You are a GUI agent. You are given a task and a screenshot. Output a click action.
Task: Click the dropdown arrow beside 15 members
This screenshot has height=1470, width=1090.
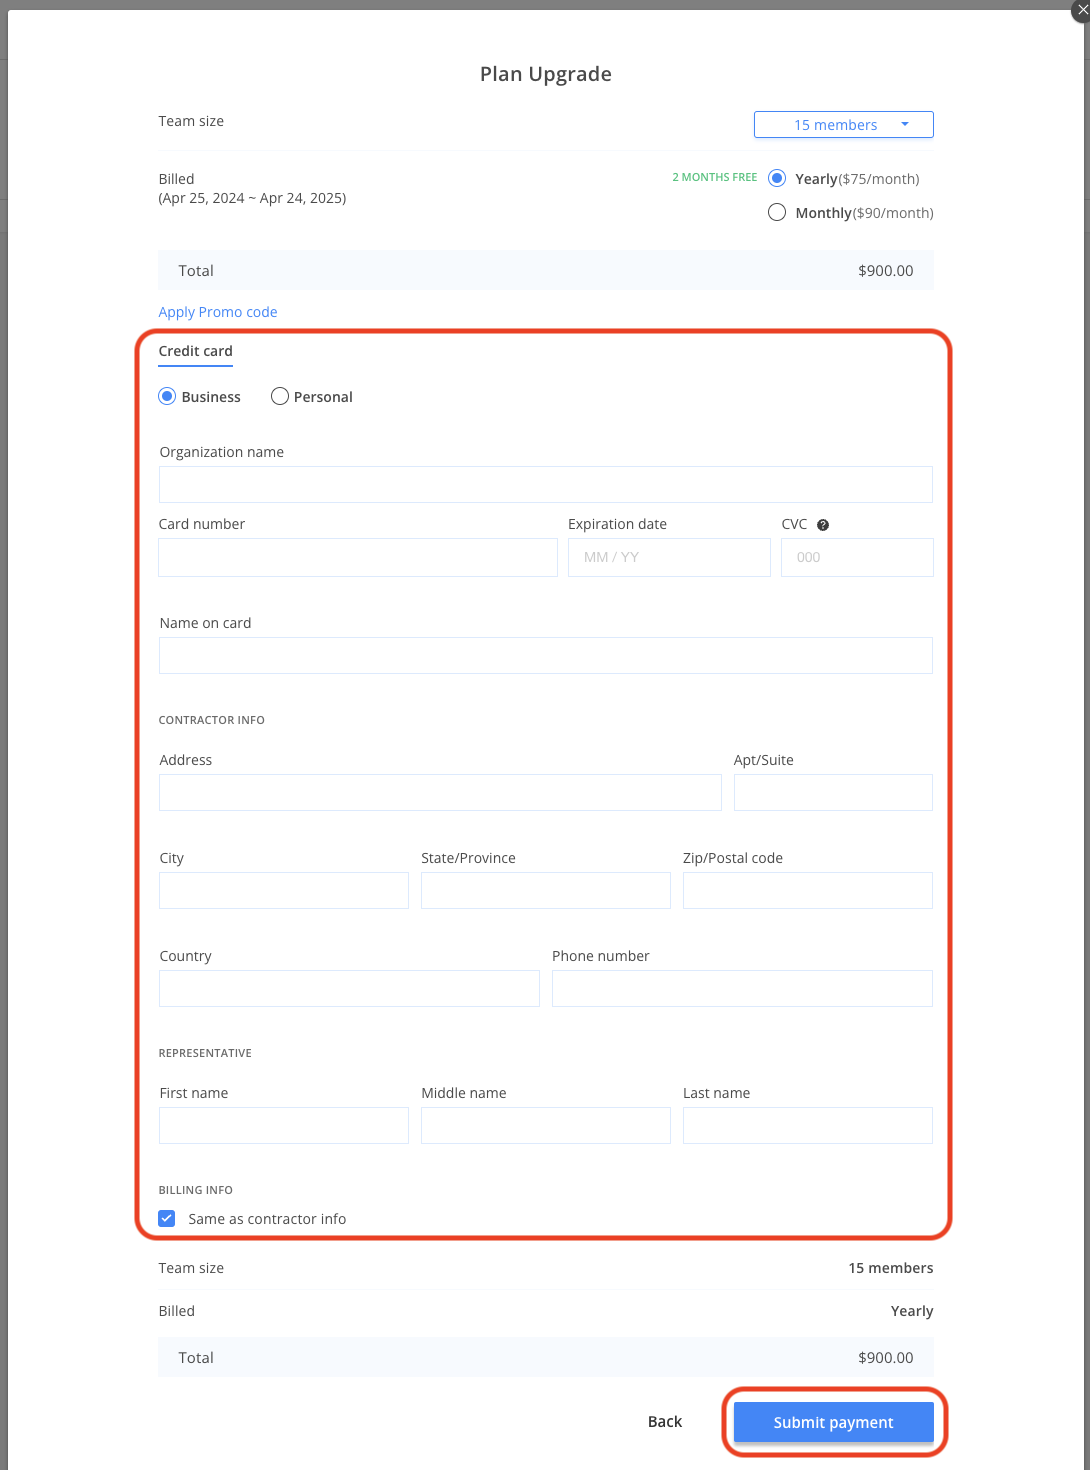pos(904,124)
